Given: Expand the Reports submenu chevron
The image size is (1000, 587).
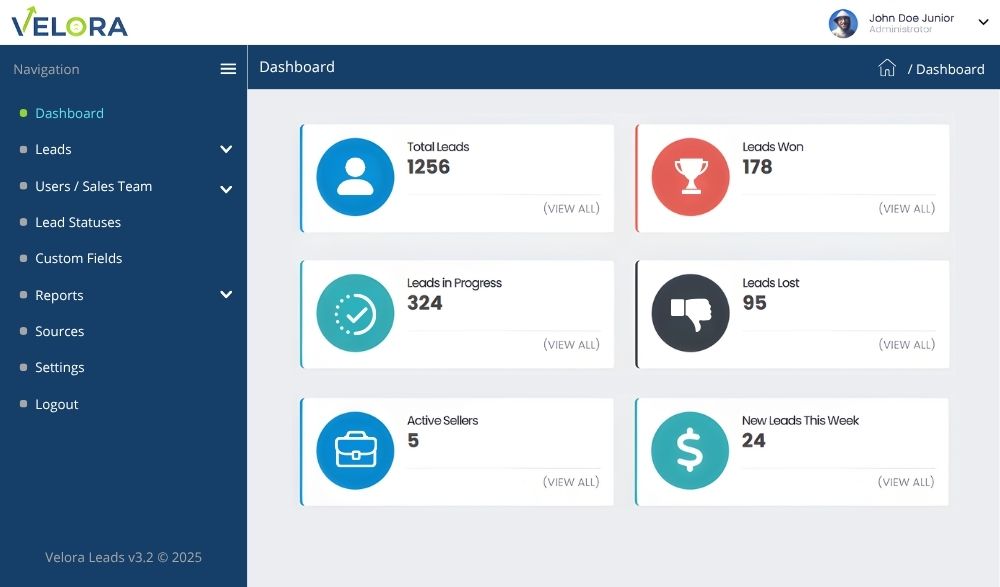Looking at the screenshot, I should (x=226, y=294).
